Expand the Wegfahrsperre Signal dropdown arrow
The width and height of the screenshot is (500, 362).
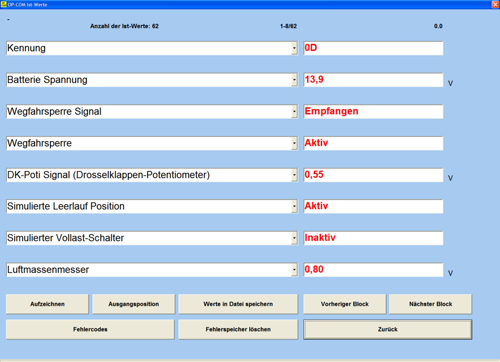click(294, 112)
